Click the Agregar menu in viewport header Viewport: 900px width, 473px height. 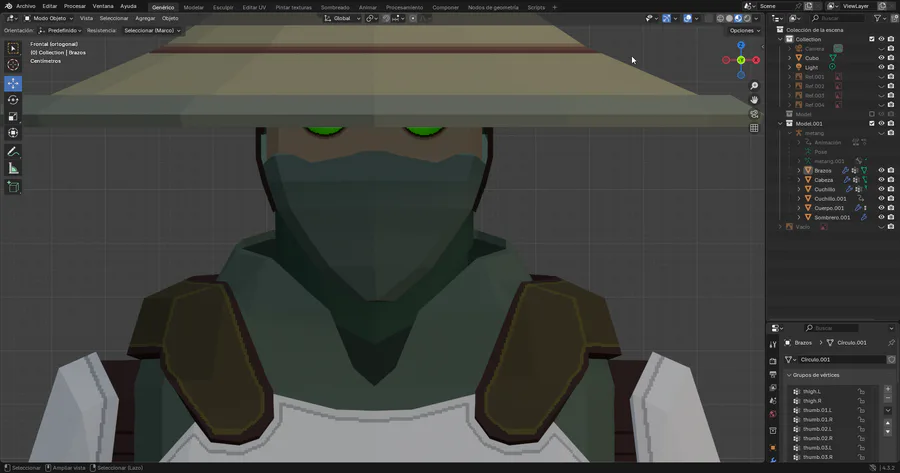[145, 18]
